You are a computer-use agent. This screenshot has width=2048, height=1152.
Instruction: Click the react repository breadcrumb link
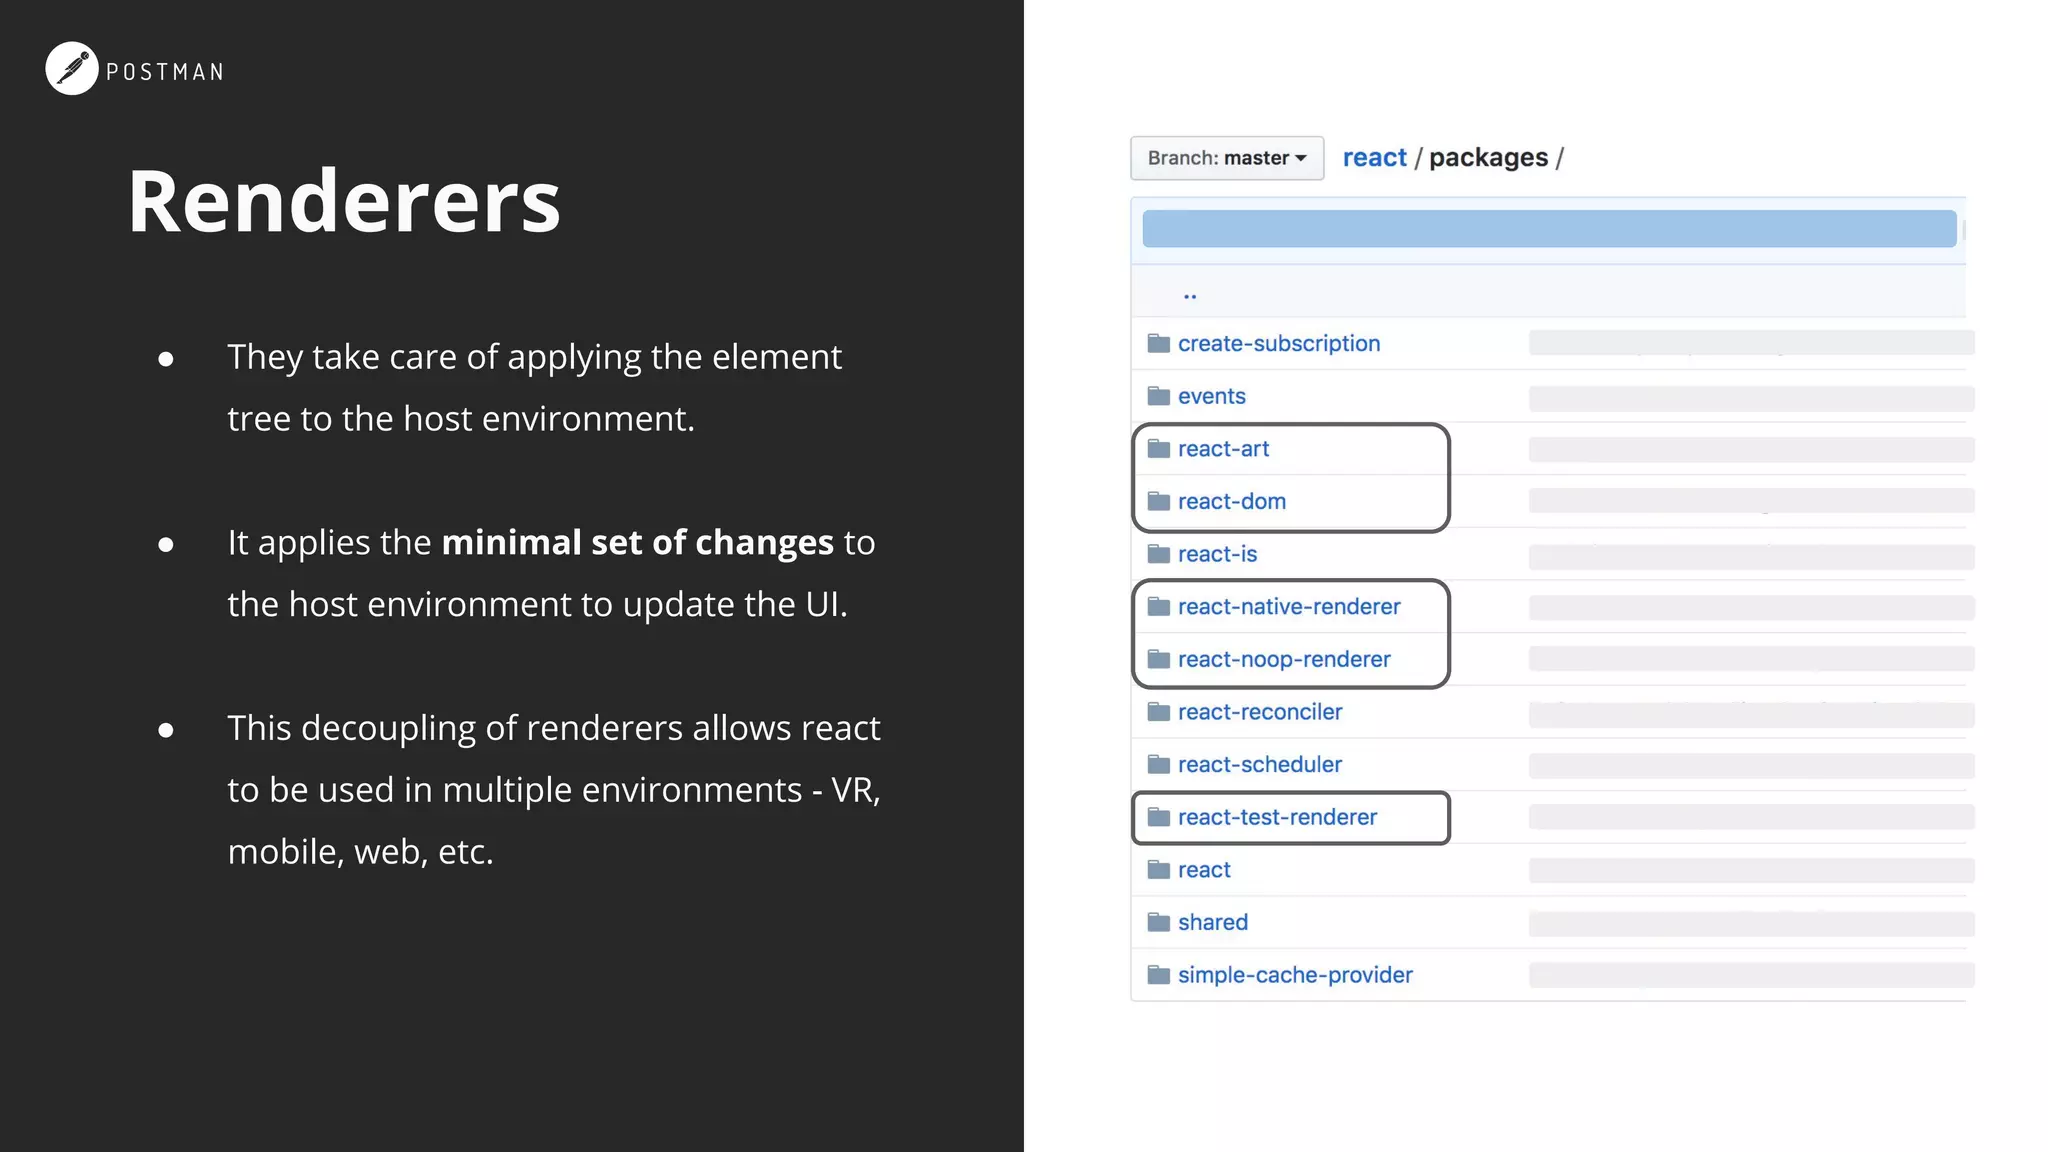pos(1374,158)
